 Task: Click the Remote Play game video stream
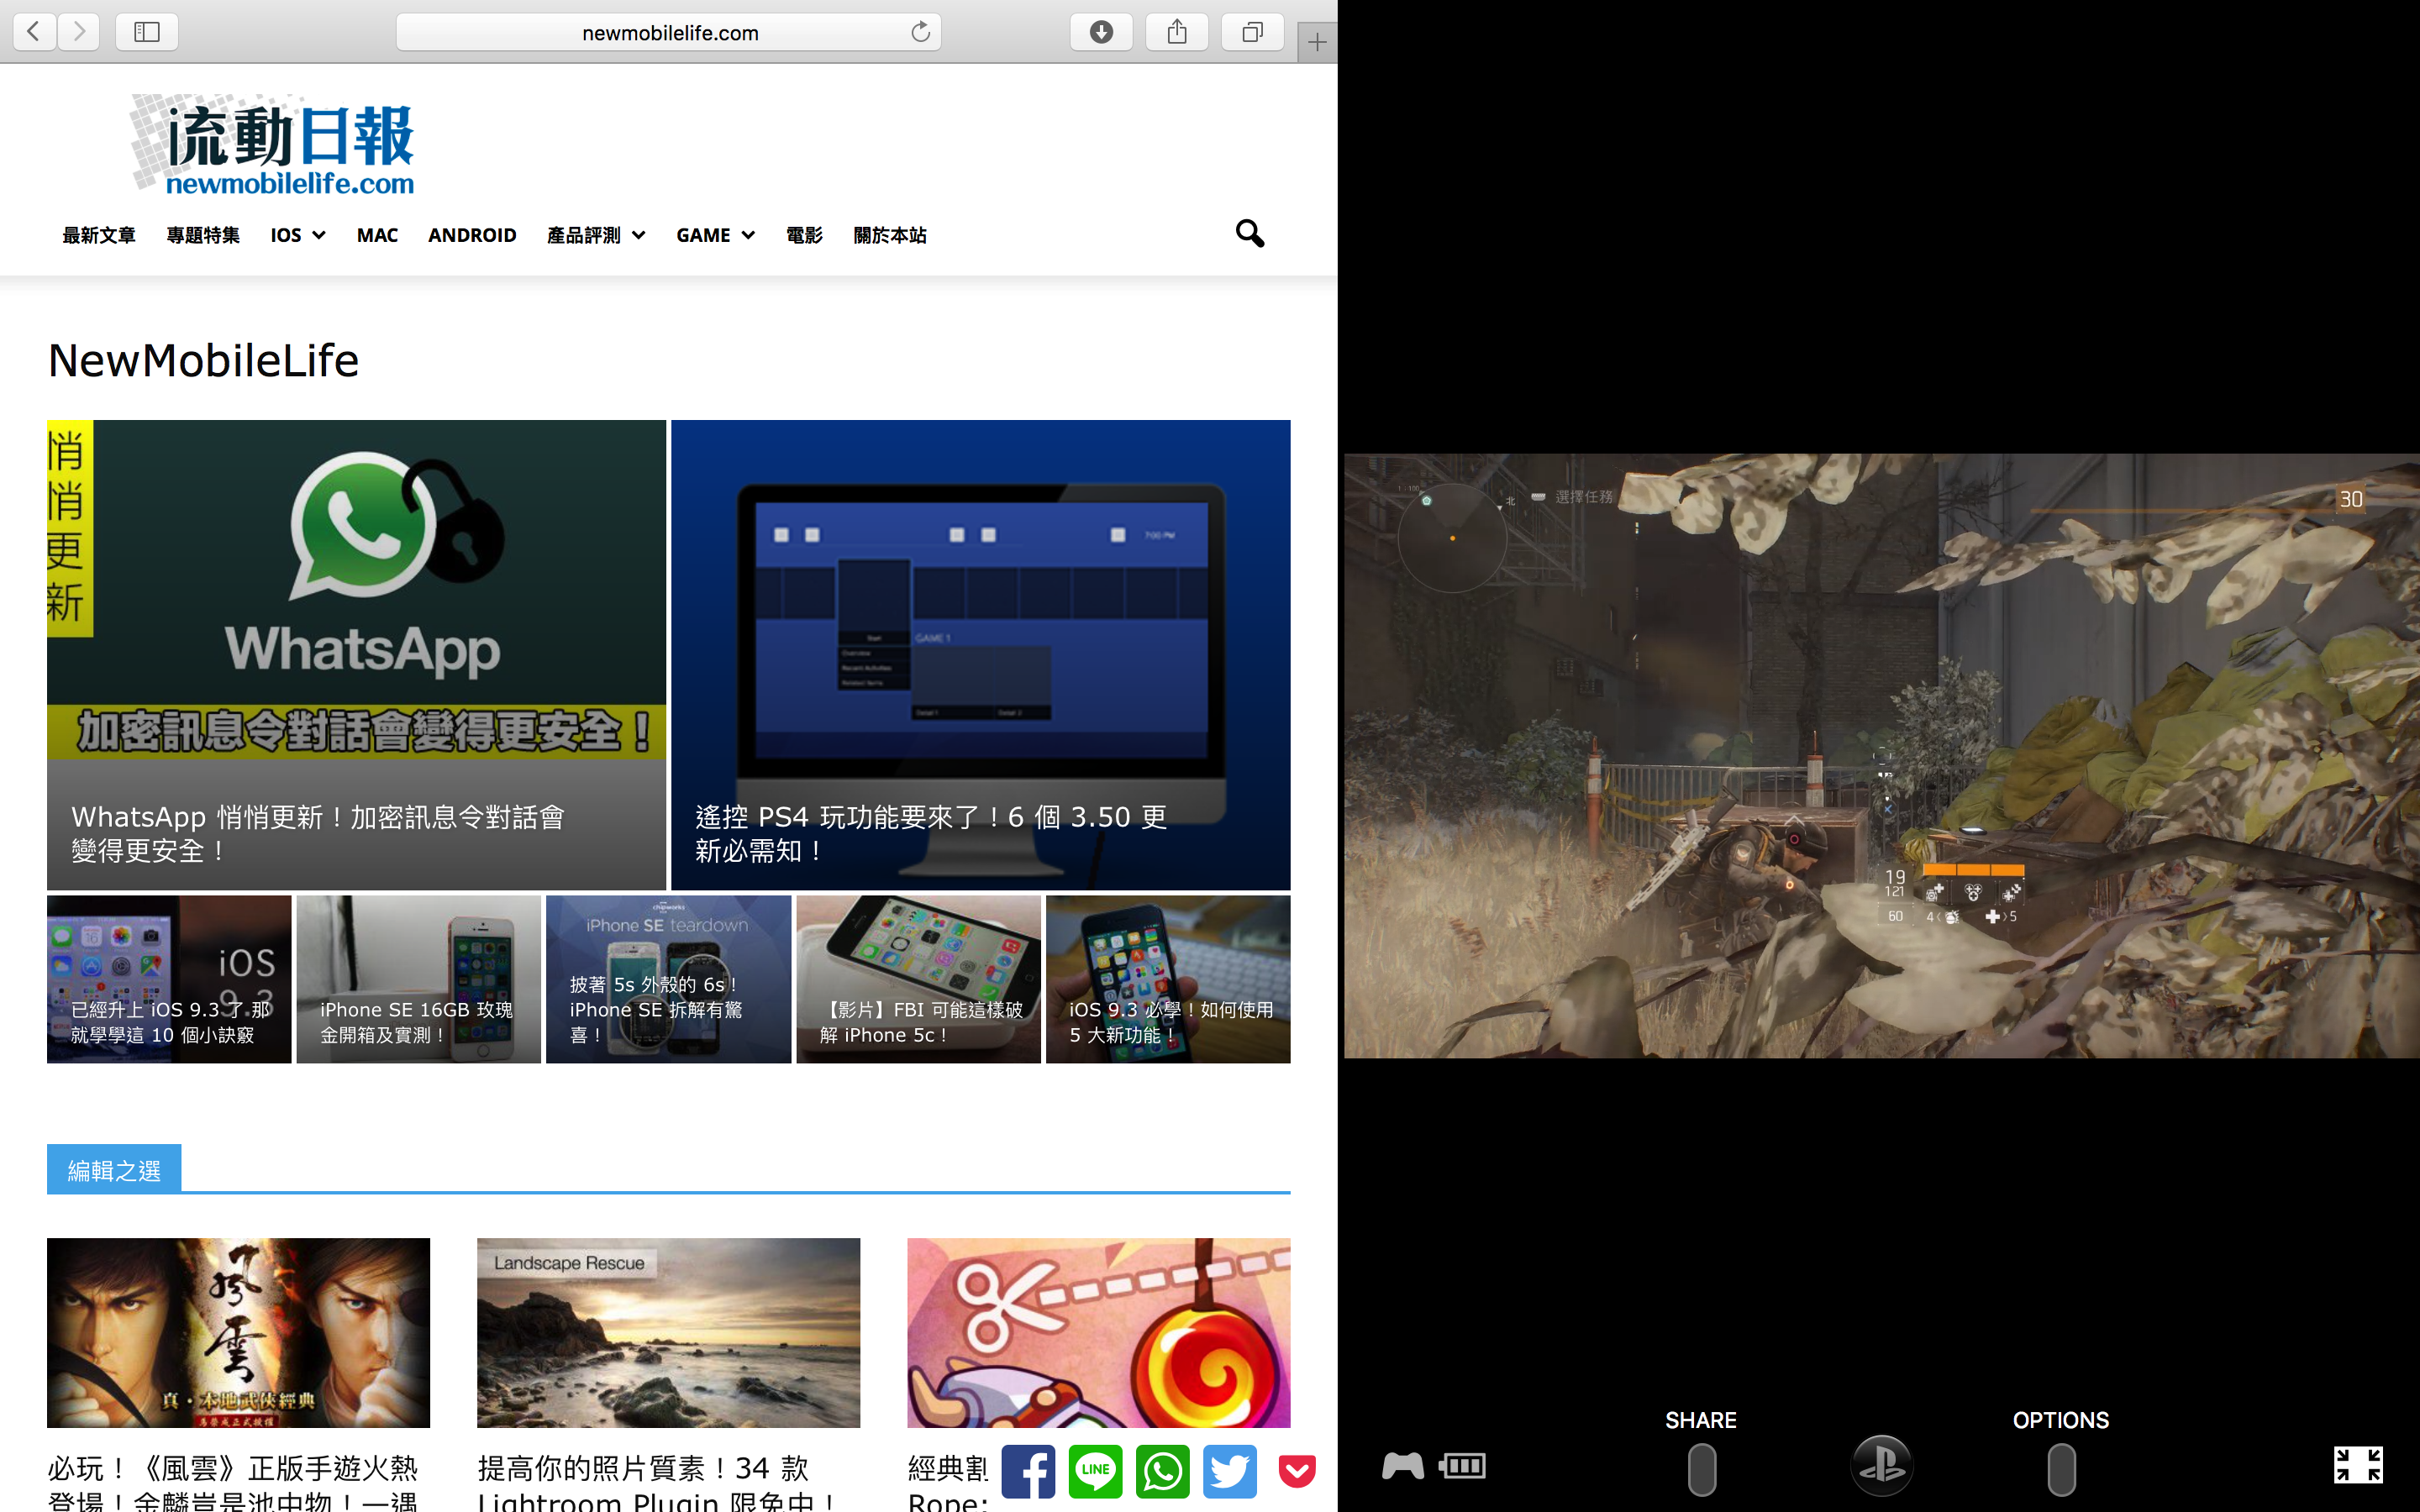click(1881, 756)
